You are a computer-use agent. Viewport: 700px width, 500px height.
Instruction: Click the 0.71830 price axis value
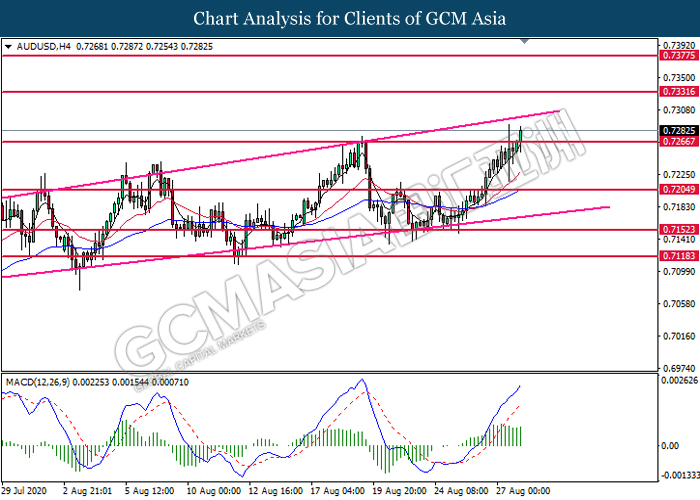(x=679, y=207)
